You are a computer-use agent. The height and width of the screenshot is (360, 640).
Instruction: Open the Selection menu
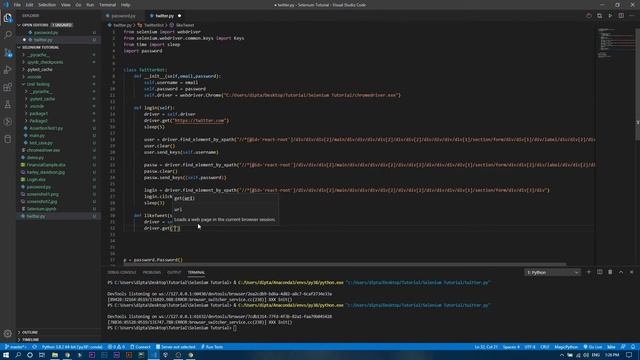[x=47, y=5]
